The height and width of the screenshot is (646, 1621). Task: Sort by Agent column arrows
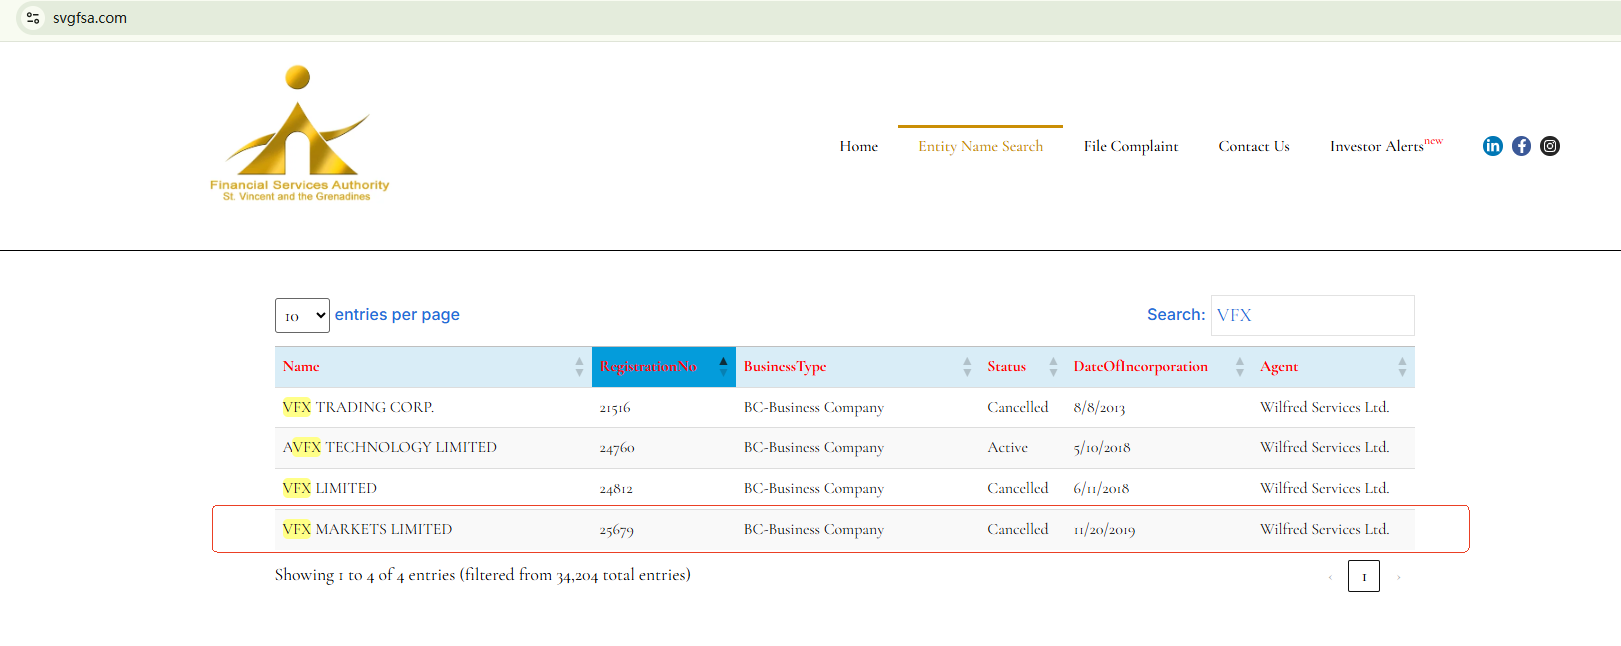coord(1401,367)
